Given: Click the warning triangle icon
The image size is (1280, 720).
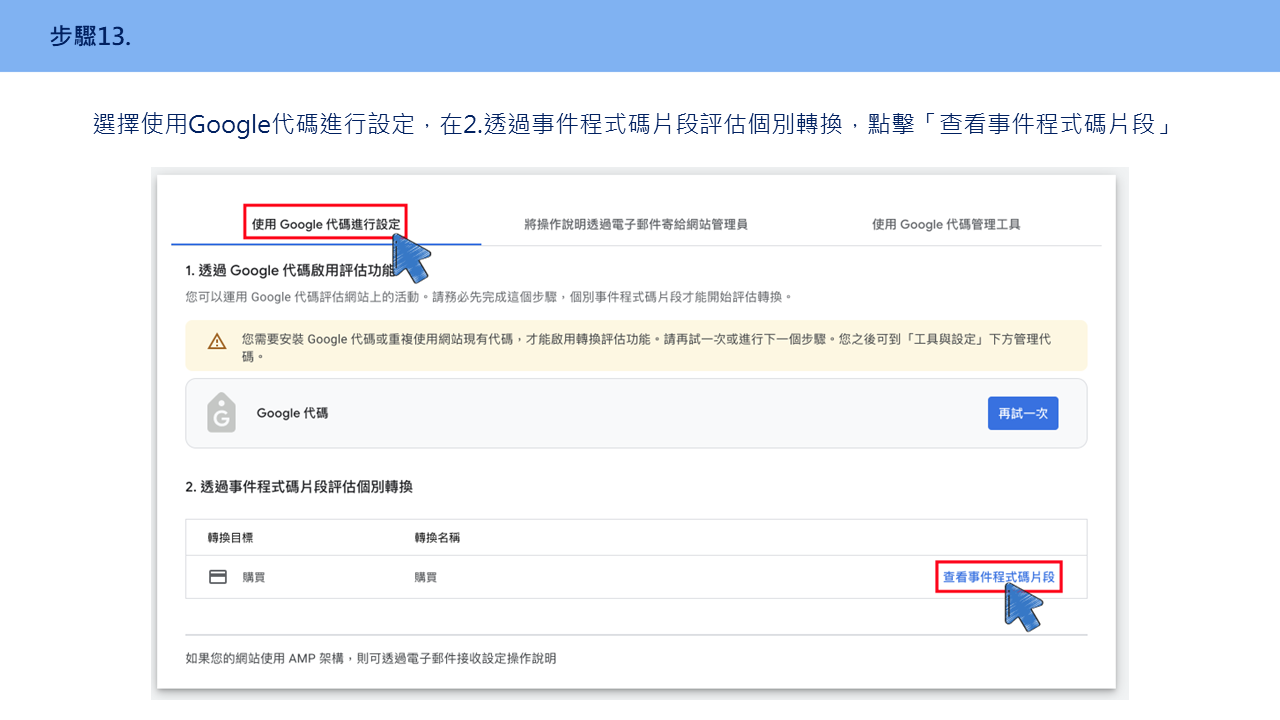Looking at the screenshot, I should click(x=217, y=342).
